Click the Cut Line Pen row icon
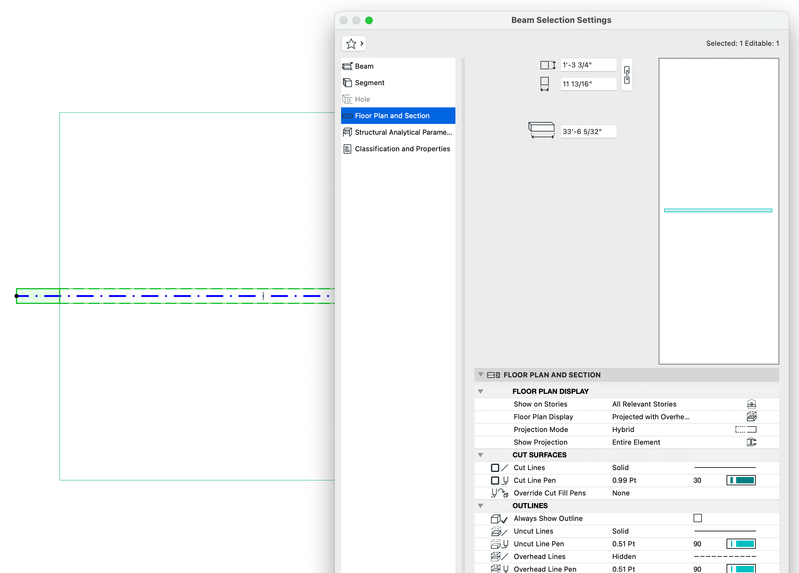The image size is (799, 573). [499, 480]
